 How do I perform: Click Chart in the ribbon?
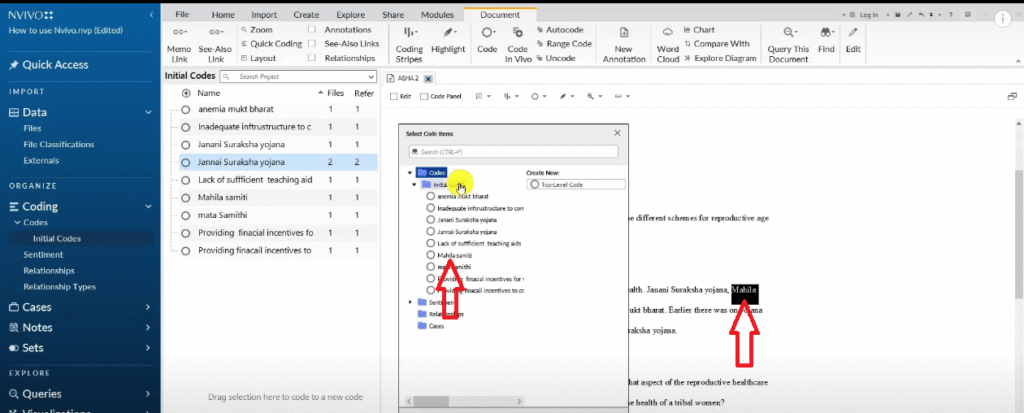click(x=699, y=30)
